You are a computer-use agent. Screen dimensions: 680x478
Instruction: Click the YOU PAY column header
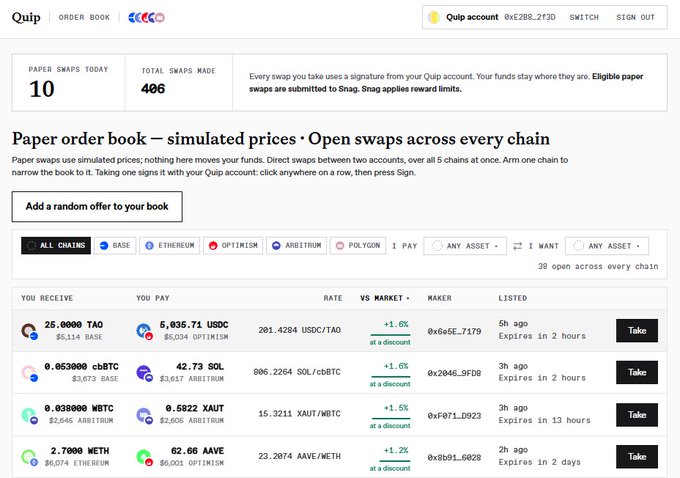point(153,298)
